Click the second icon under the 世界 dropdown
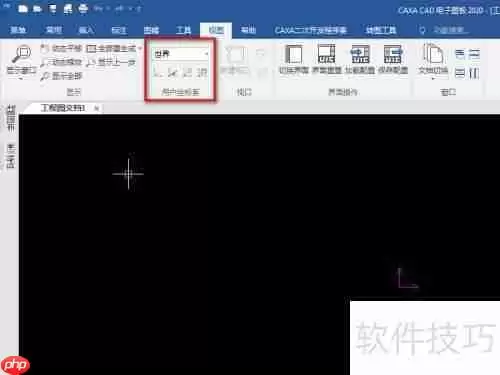Image resolution: width=500 pixels, height=375 pixels. click(x=173, y=72)
